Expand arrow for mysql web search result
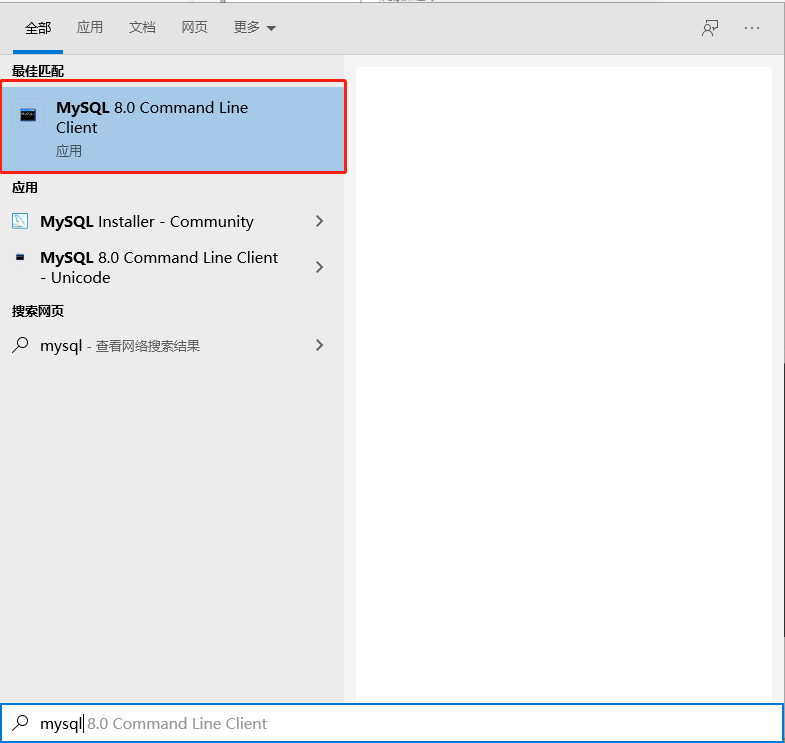Image resolution: width=785 pixels, height=743 pixels. pos(319,345)
